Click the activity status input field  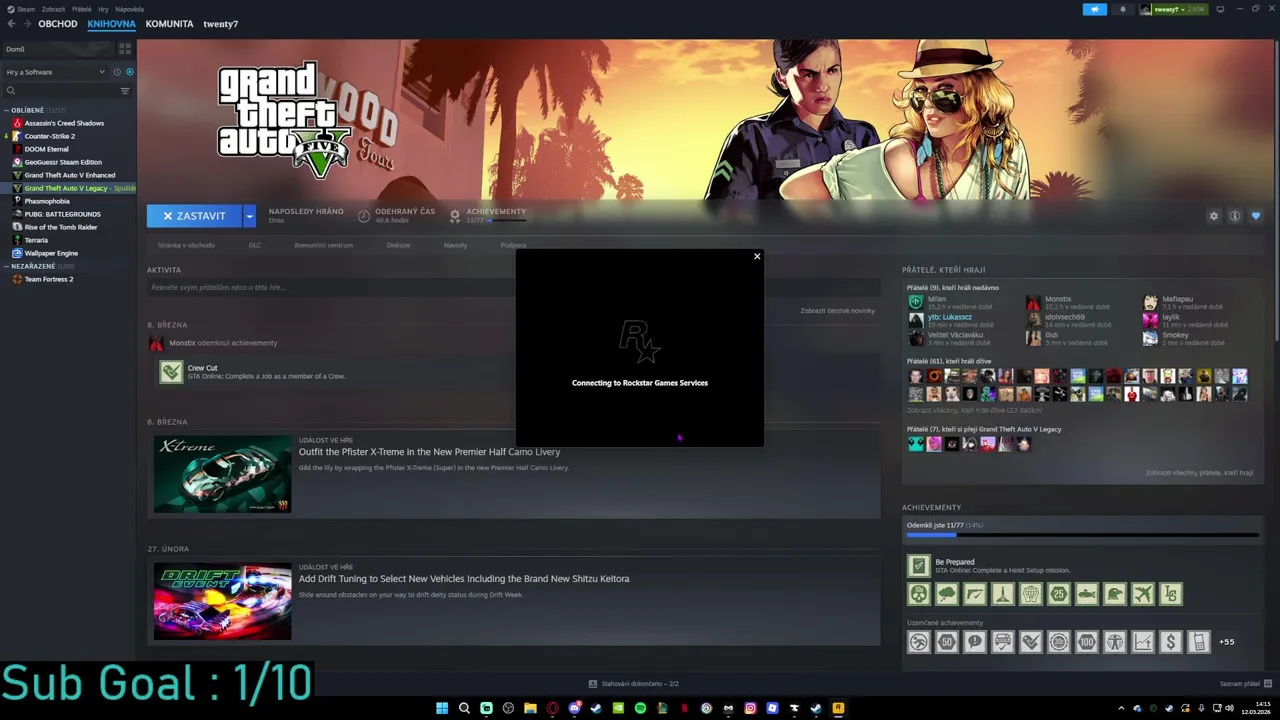pyautogui.click(x=512, y=288)
